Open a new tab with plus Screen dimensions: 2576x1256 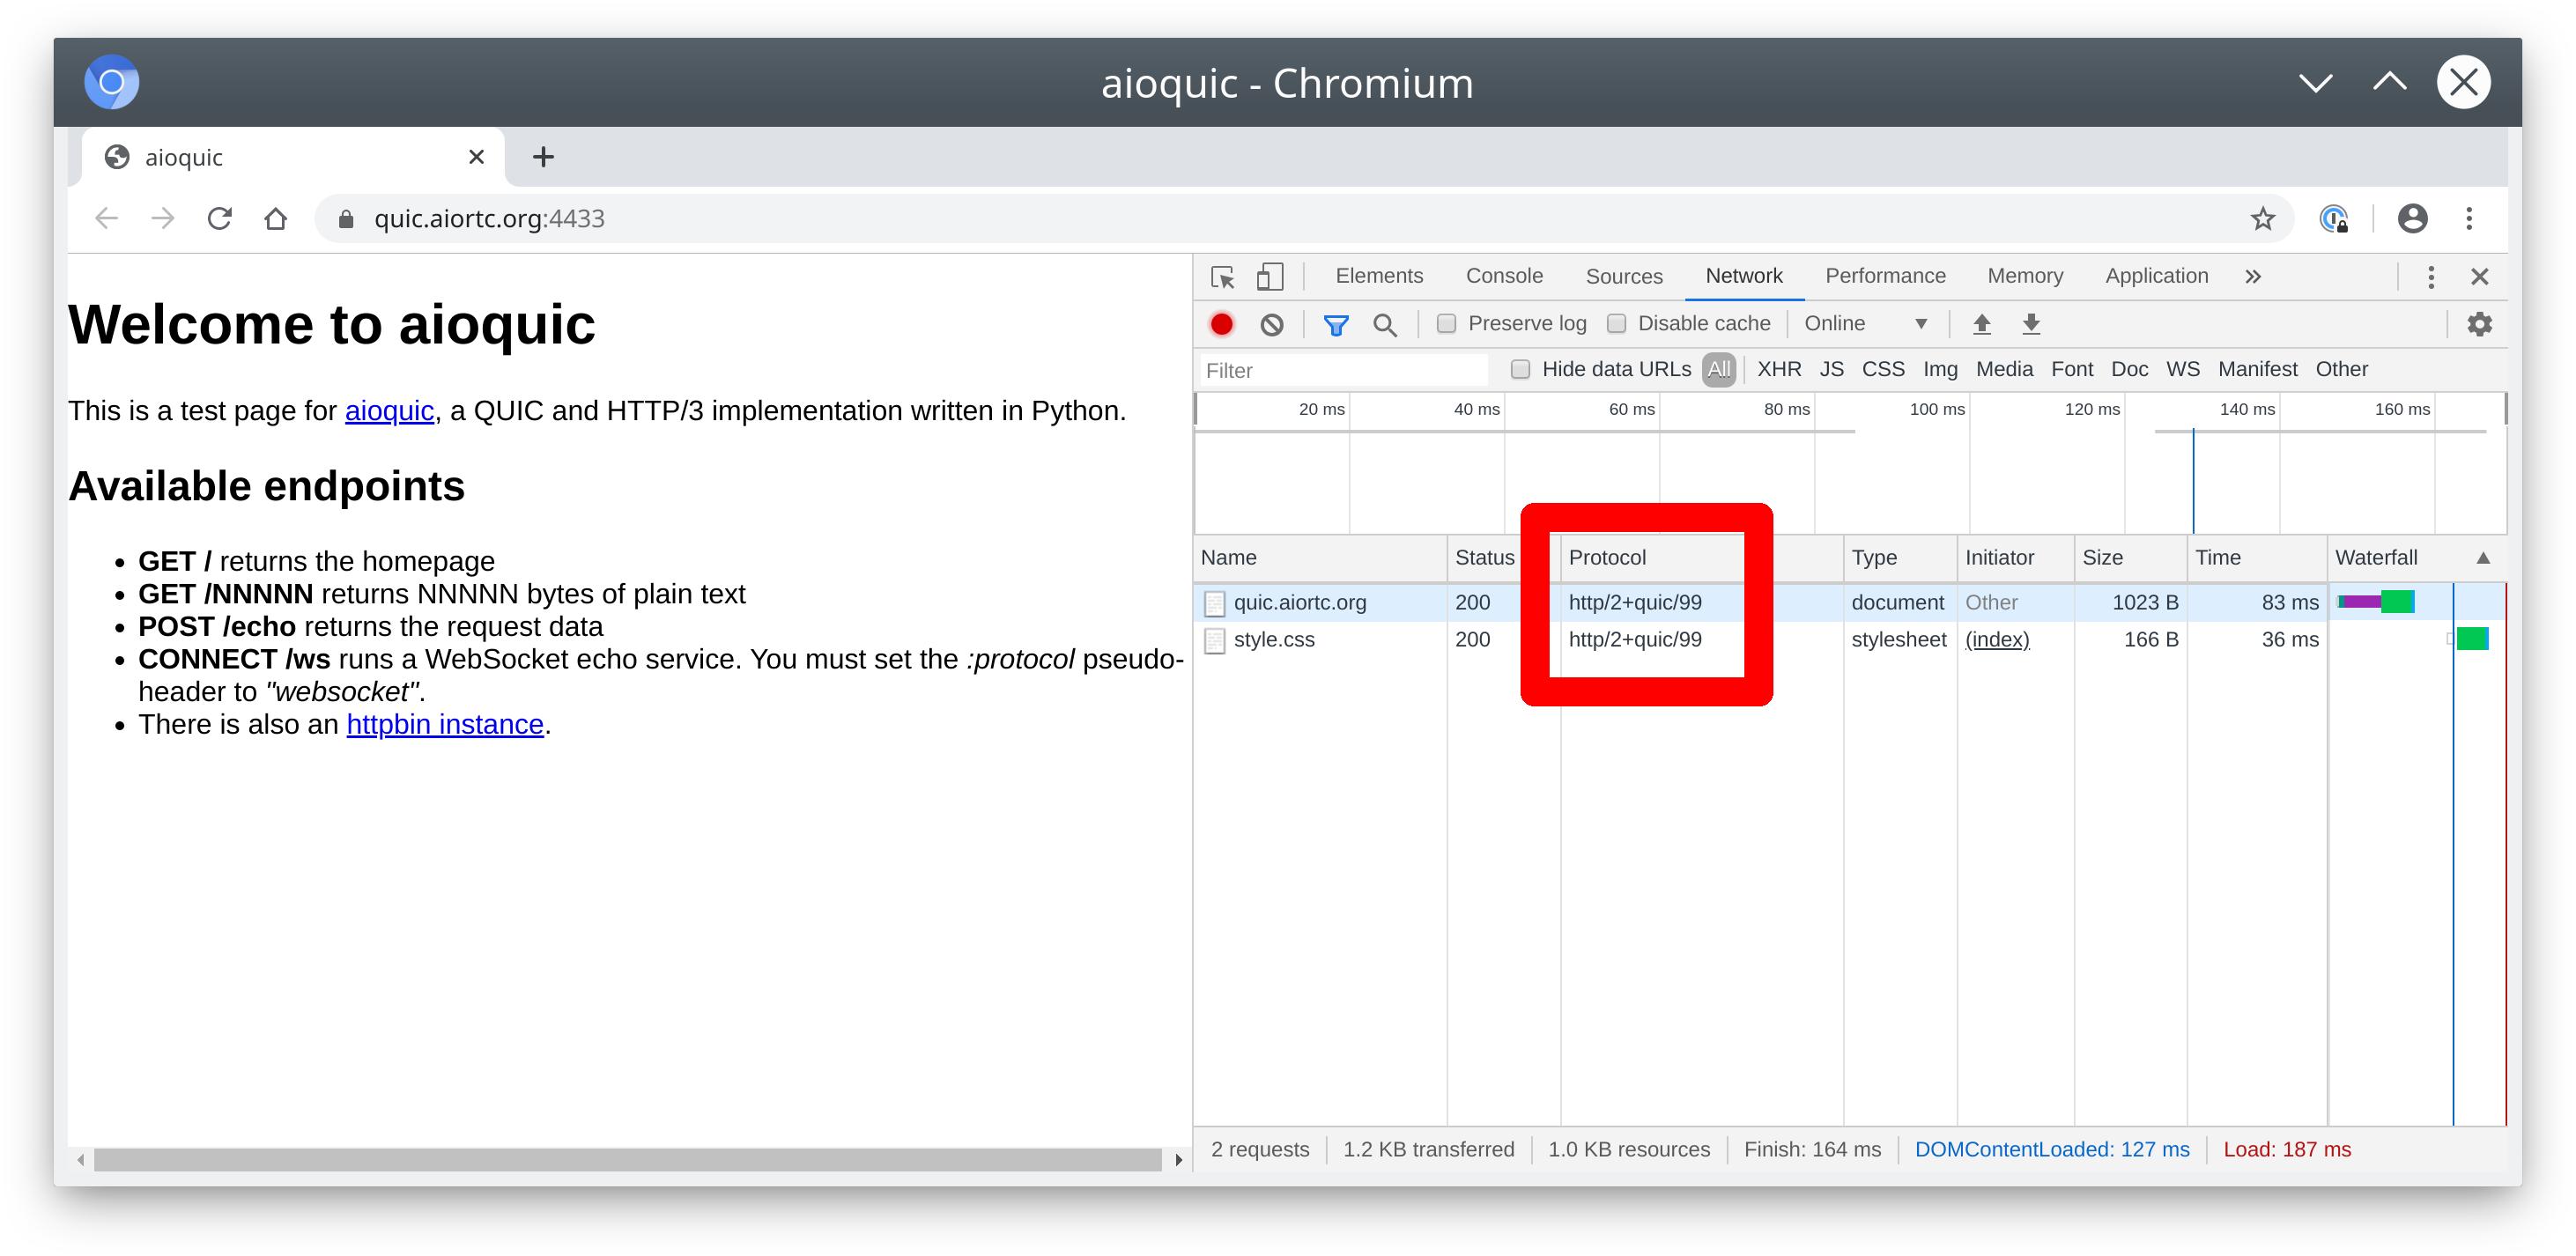click(x=543, y=157)
